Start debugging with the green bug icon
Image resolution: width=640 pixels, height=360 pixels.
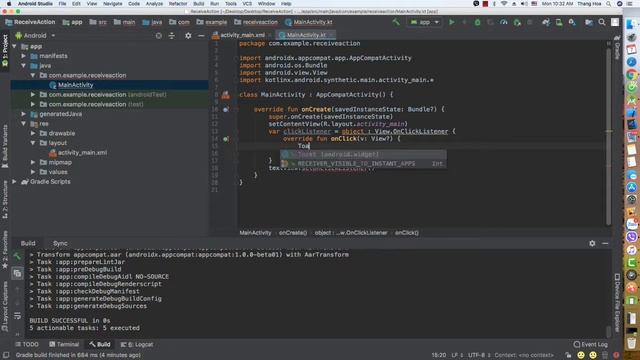[x=477, y=22]
